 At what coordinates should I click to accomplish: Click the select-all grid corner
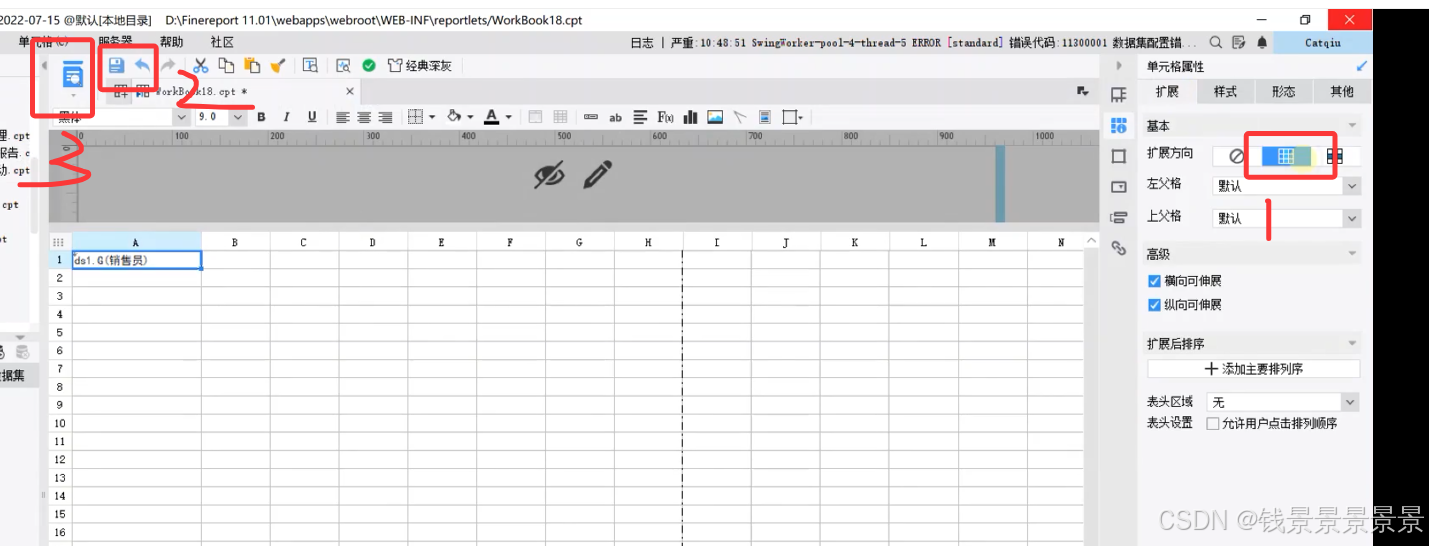tap(59, 242)
